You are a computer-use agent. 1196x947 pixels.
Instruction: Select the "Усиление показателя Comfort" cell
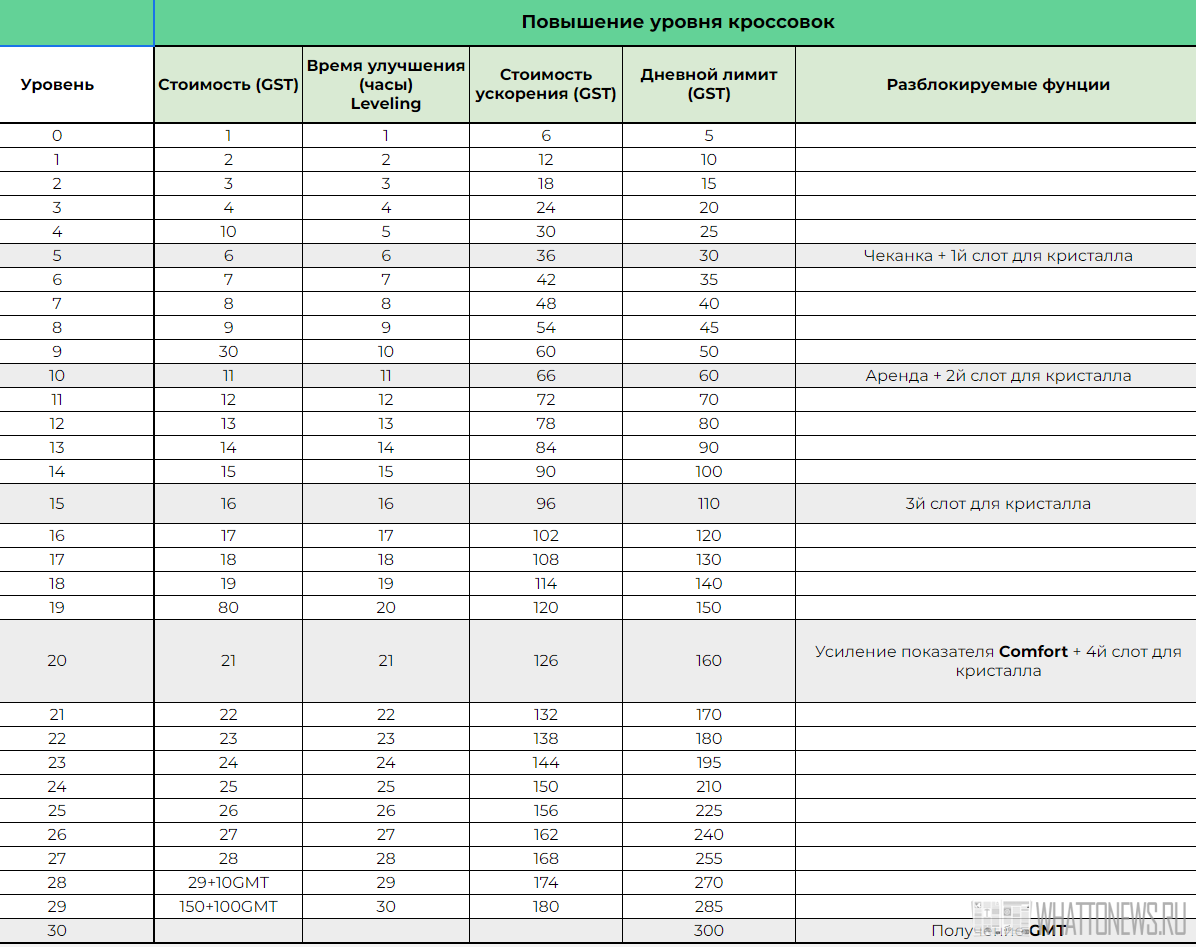998,661
